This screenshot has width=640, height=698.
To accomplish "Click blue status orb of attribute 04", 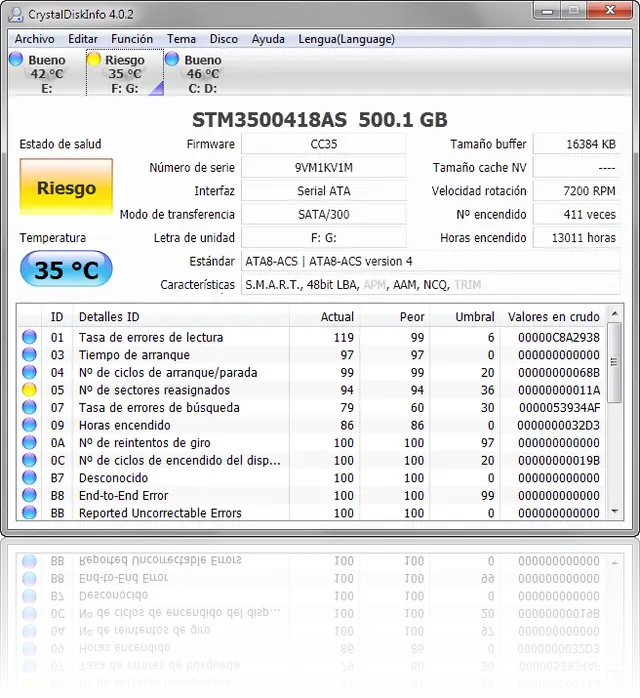I will click(29, 372).
